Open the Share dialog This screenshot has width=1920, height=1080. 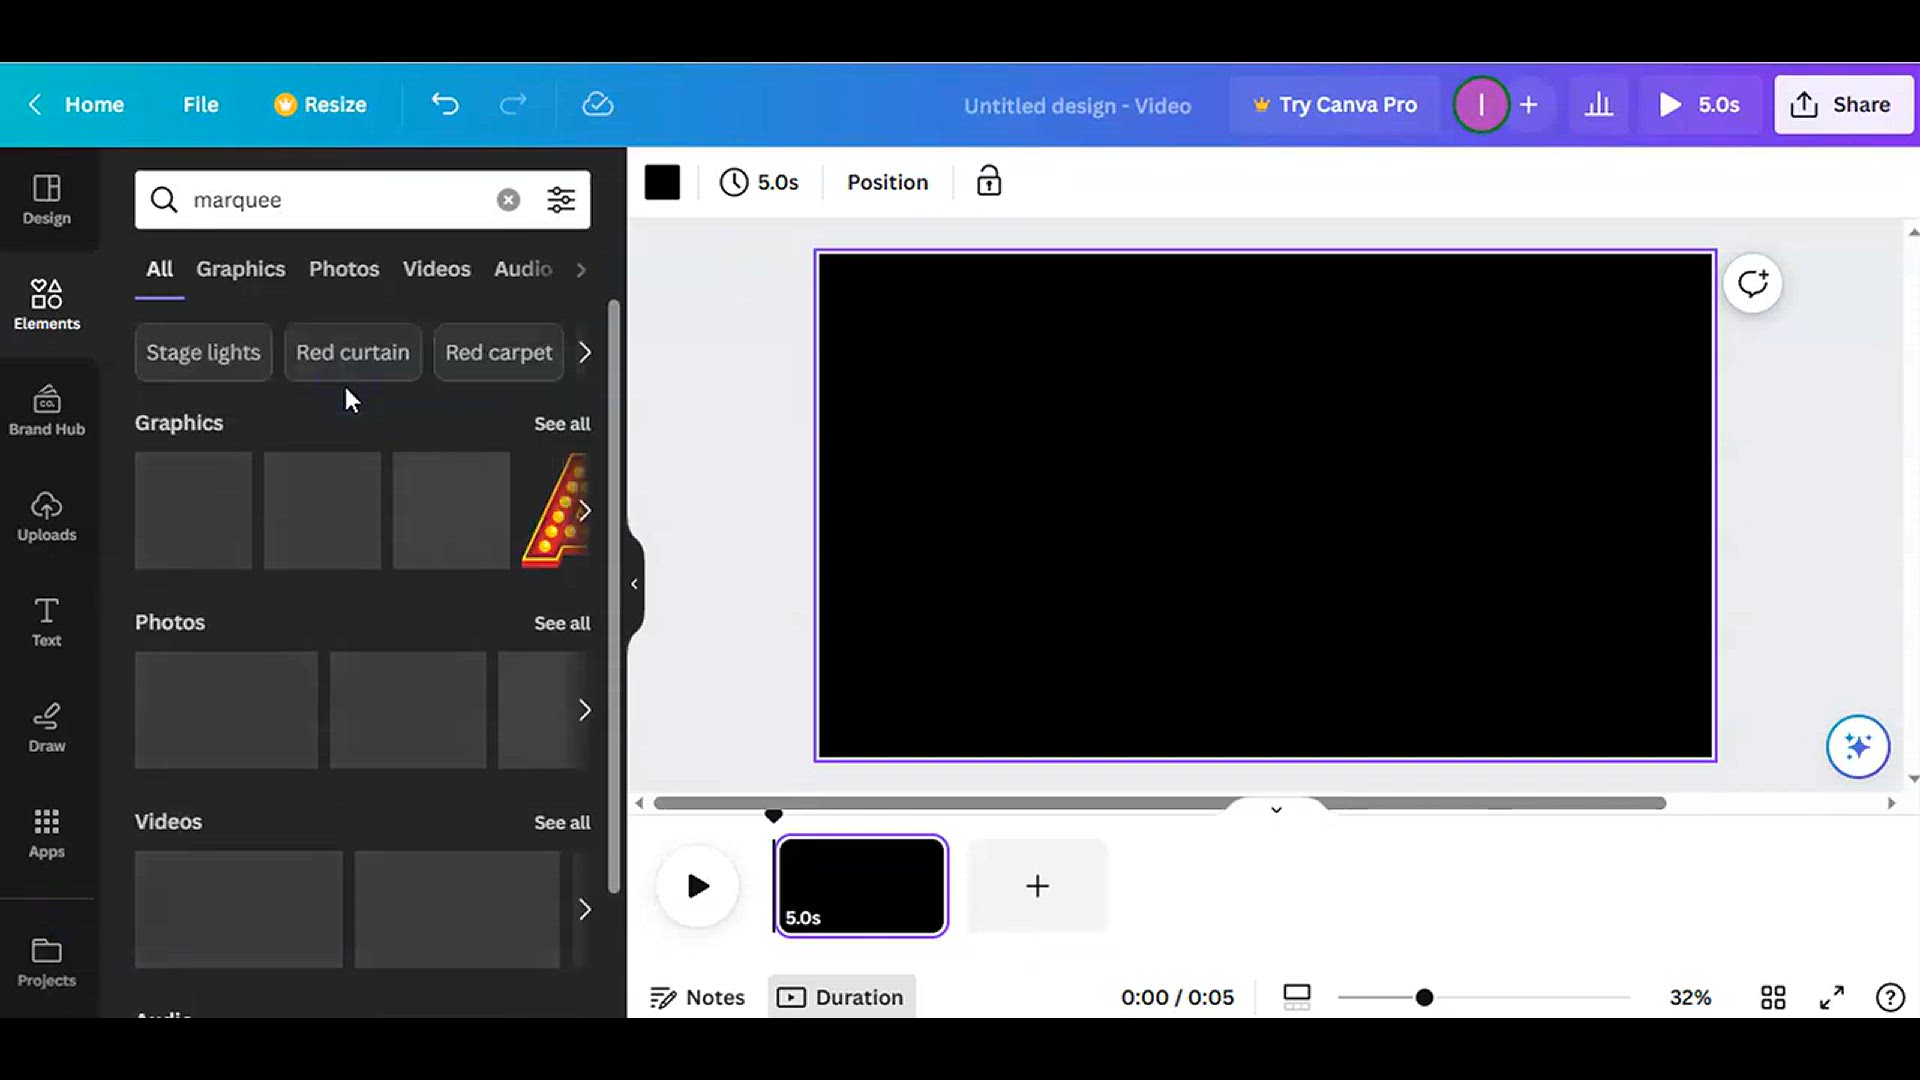pos(1843,104)
